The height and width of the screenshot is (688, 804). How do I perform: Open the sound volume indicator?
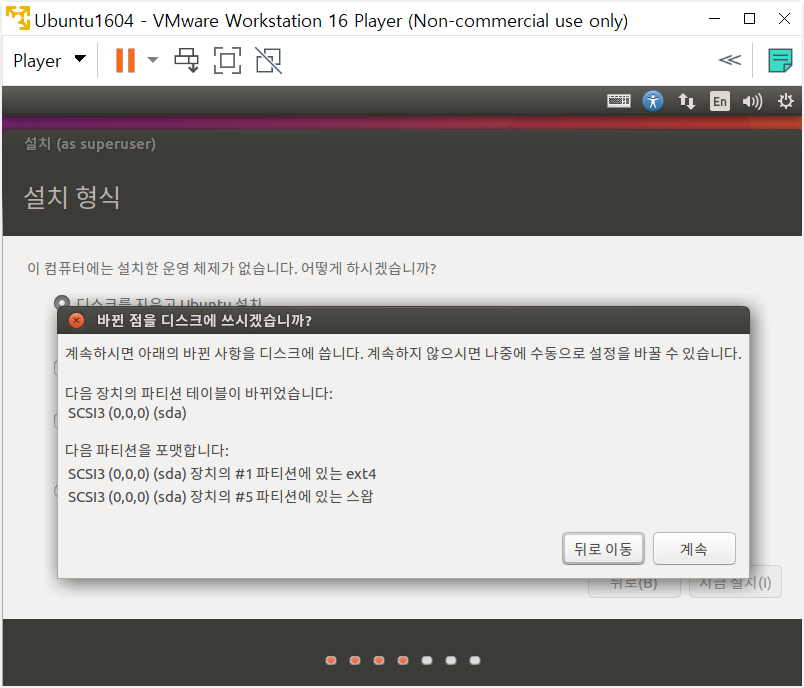tap(752, 102)
